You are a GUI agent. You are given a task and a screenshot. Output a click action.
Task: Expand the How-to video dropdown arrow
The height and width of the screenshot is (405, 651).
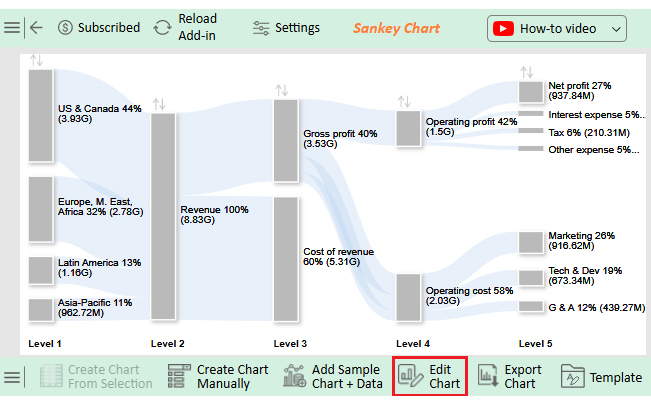(617, 29)
